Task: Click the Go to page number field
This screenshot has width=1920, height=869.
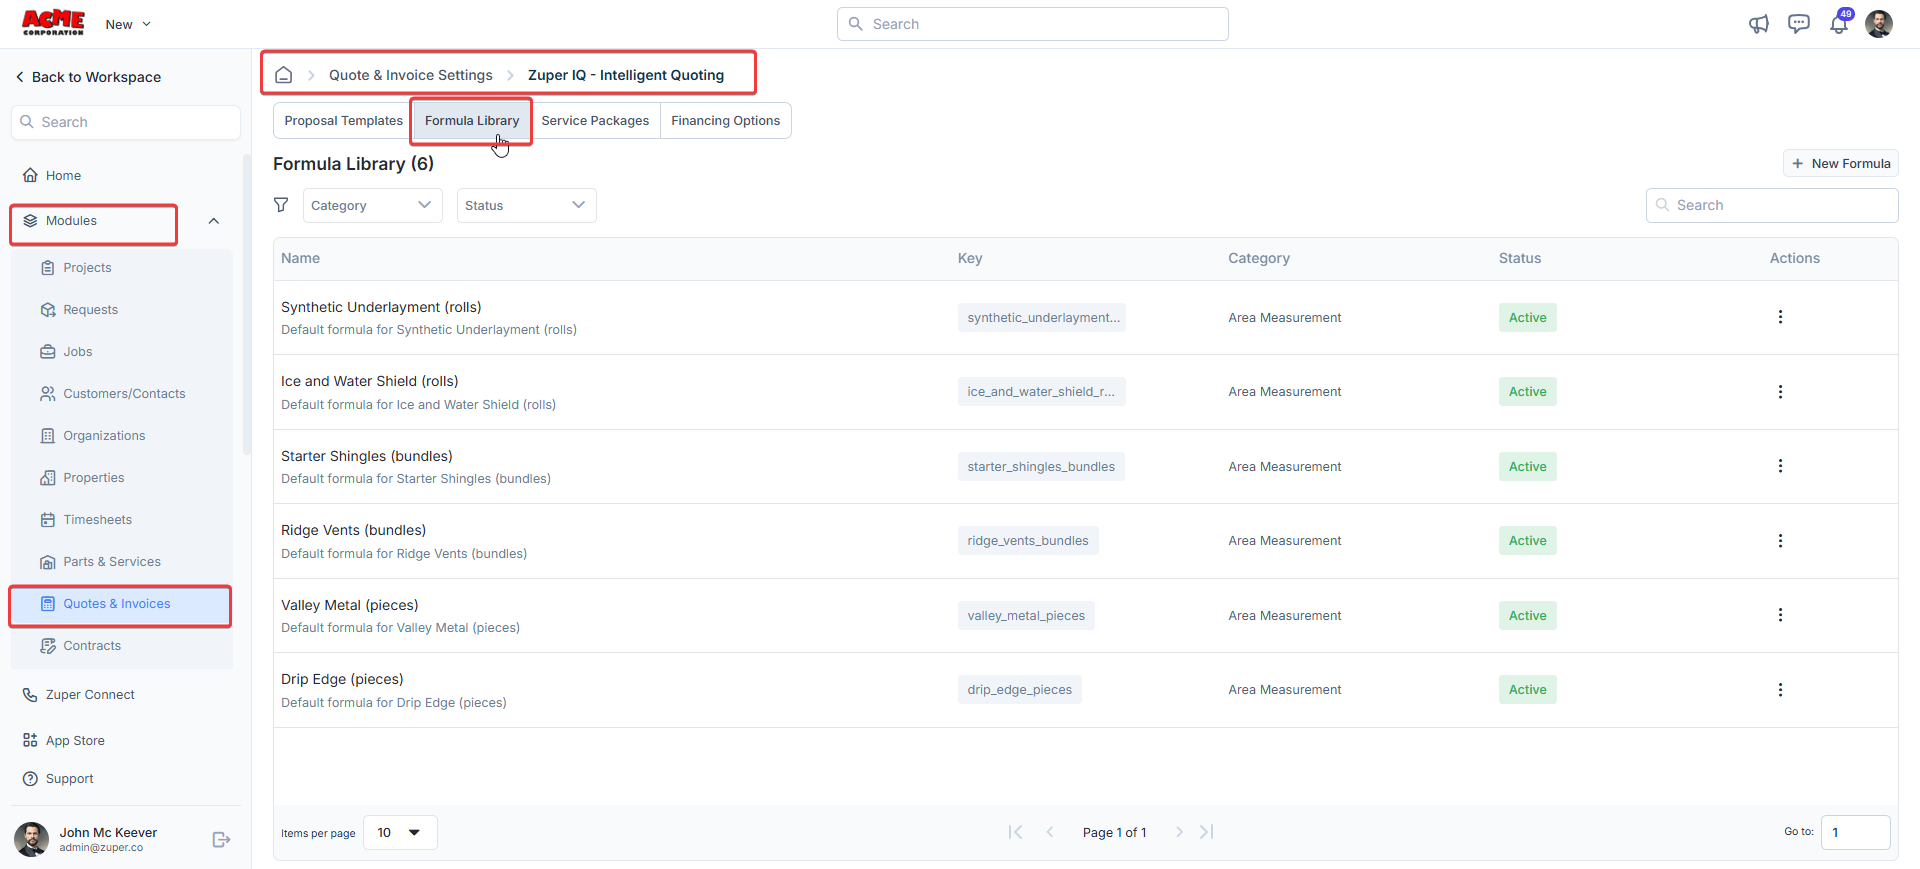Action: [x=1855, y=832]
